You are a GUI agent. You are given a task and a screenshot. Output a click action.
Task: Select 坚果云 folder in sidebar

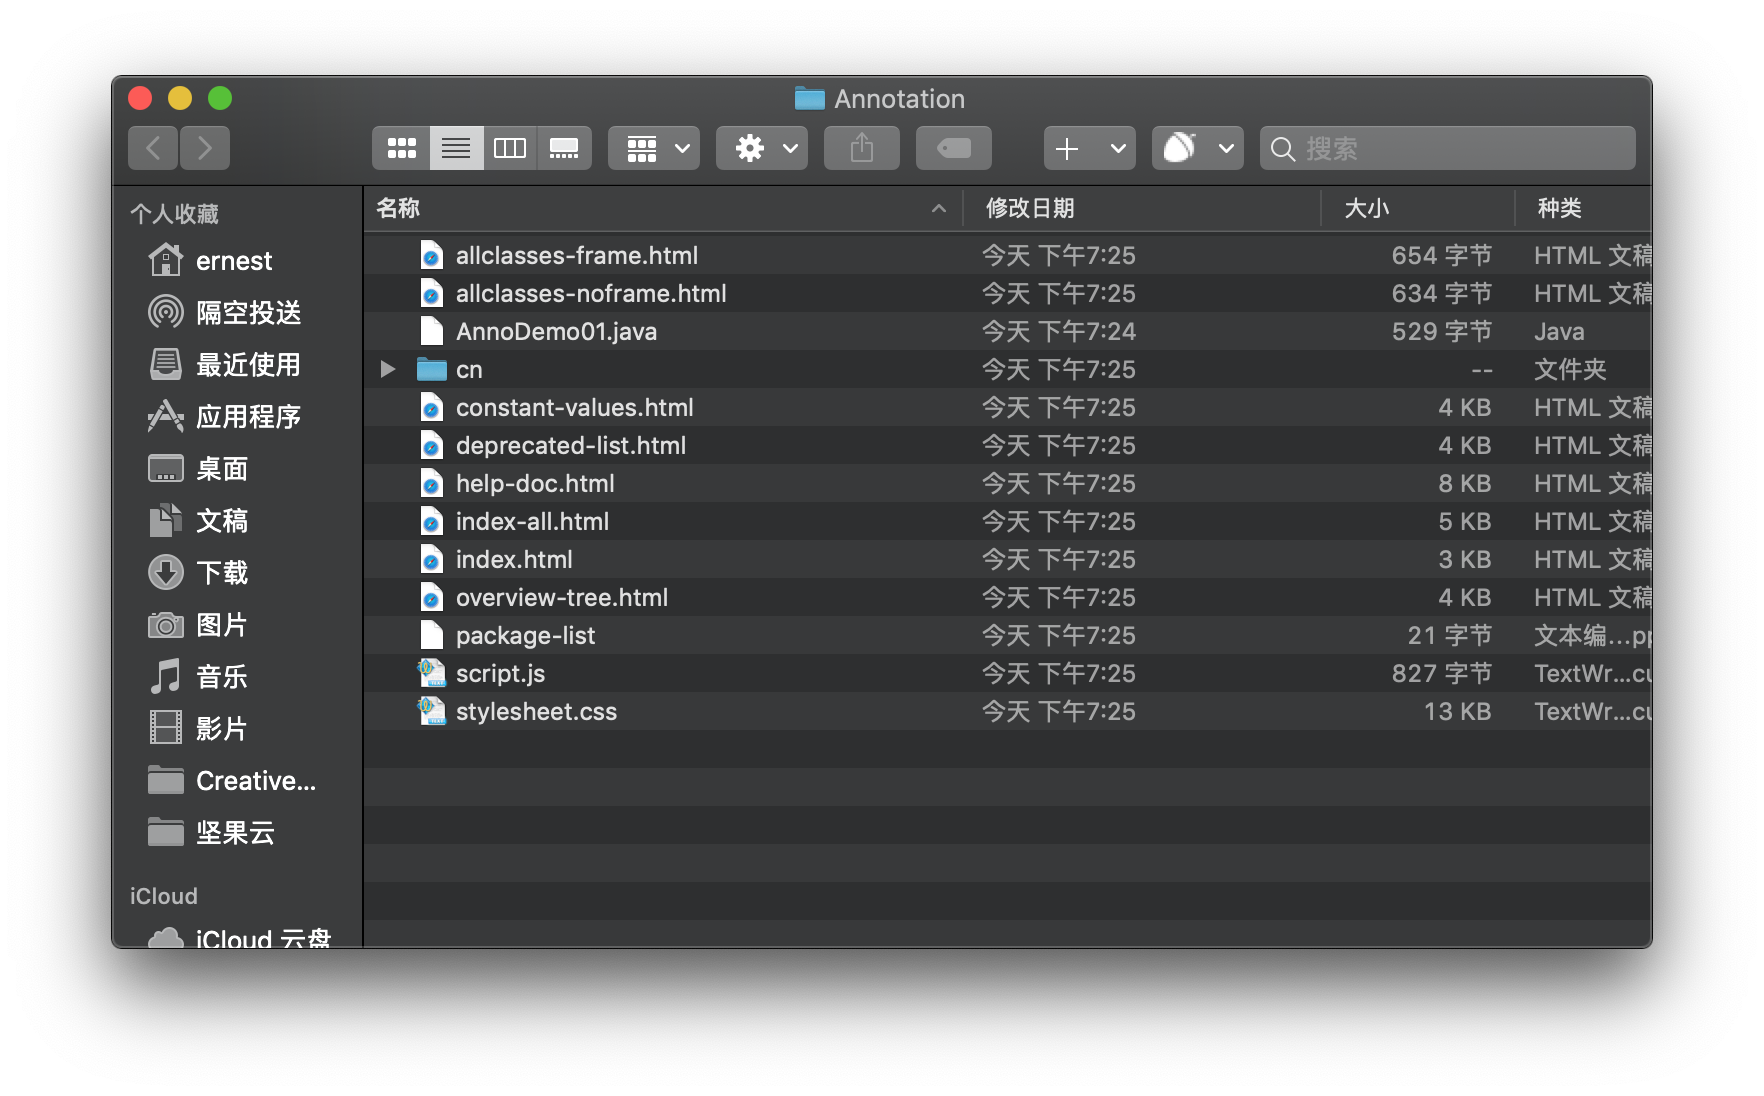click(238, 833)
